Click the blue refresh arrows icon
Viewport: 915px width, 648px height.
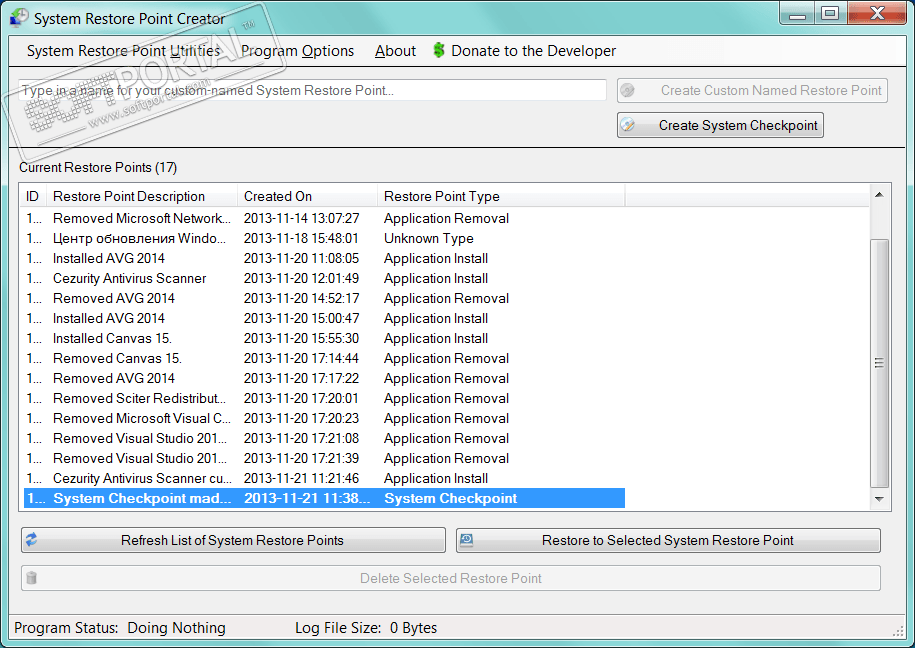[32, 540]
